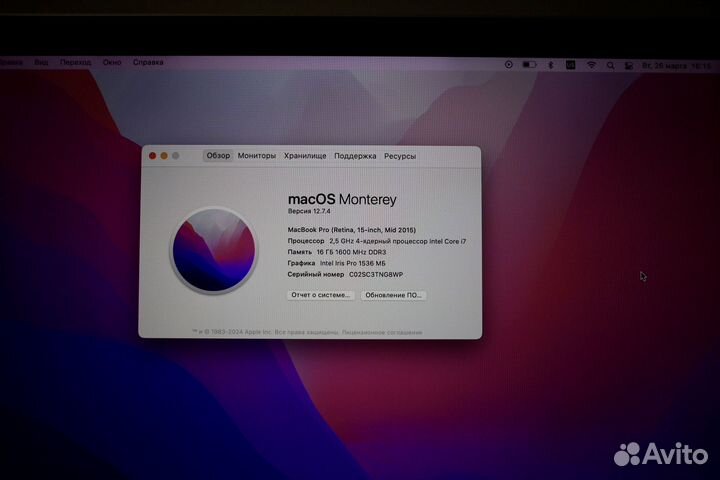Image resolution: width=720 pixels, height=480 pixels.
Task: Go to the Ресурсы tab
Action: click(400, 156)
